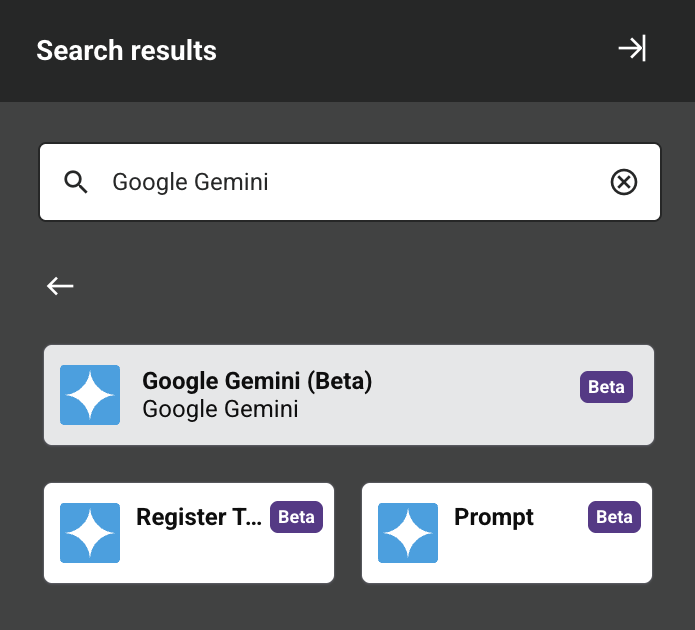Select the Google Gemini (Beta) title text
695x630 pixels.
pyautogui.click(x=257, y=381)
